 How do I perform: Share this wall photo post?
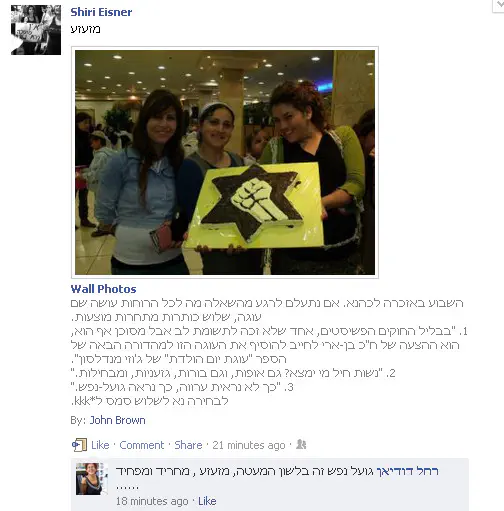click(188, 445)
